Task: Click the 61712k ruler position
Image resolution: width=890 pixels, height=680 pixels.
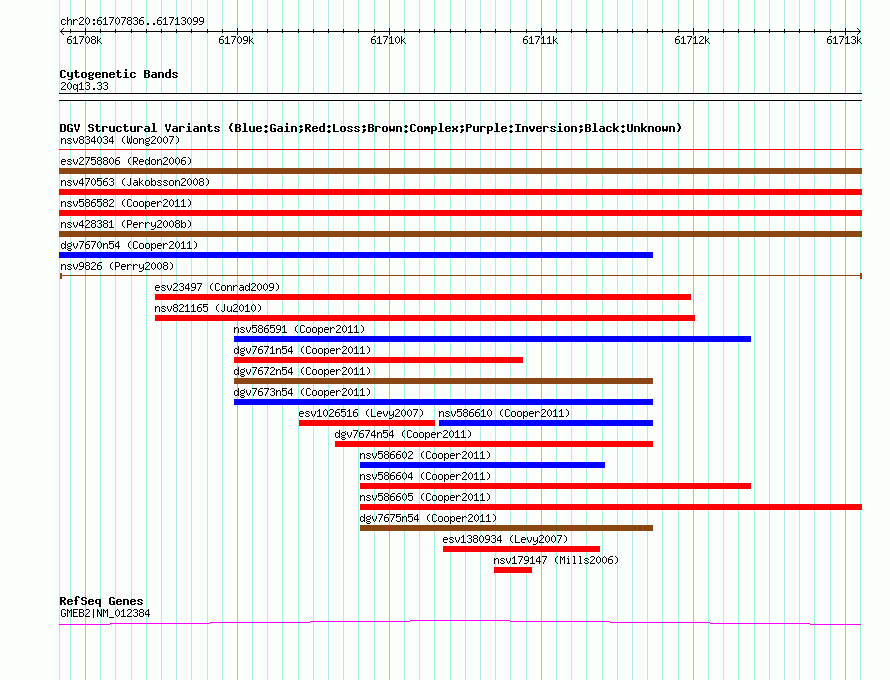Action: 692,40
